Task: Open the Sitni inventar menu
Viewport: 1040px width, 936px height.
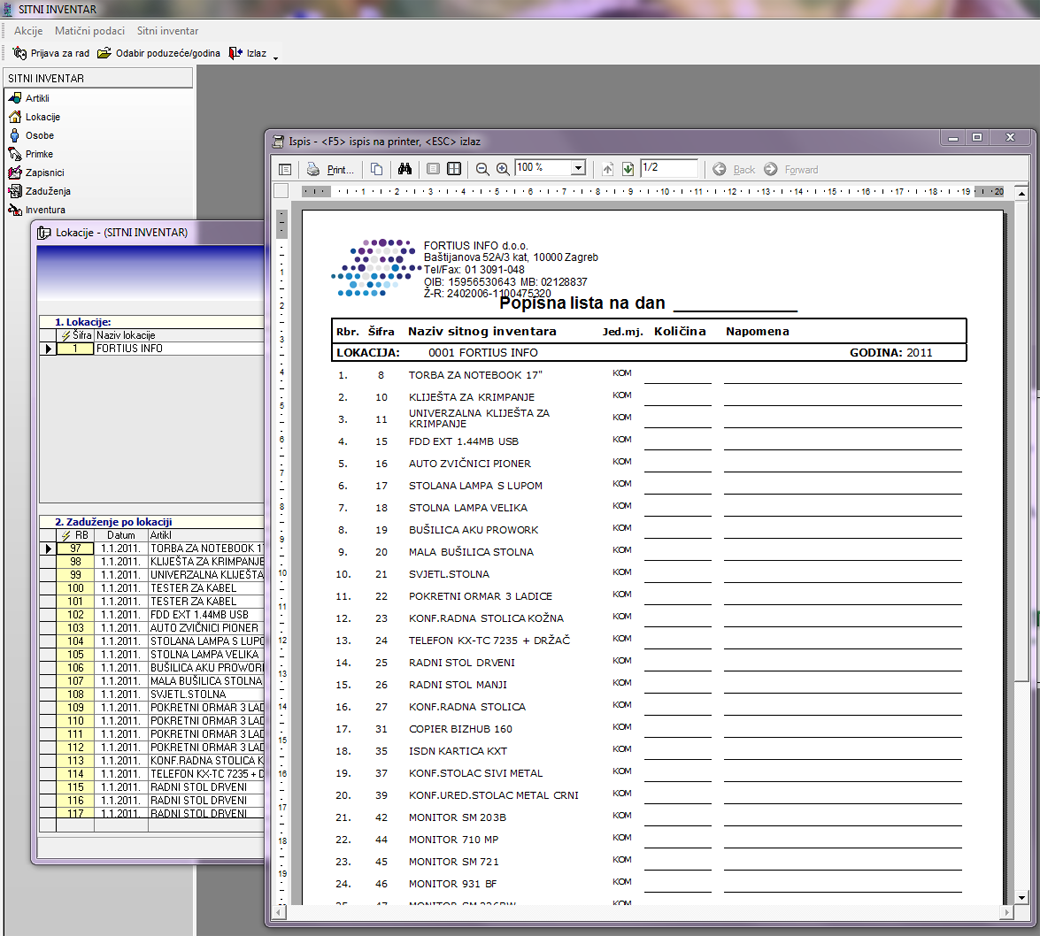Action: [168, 31]
